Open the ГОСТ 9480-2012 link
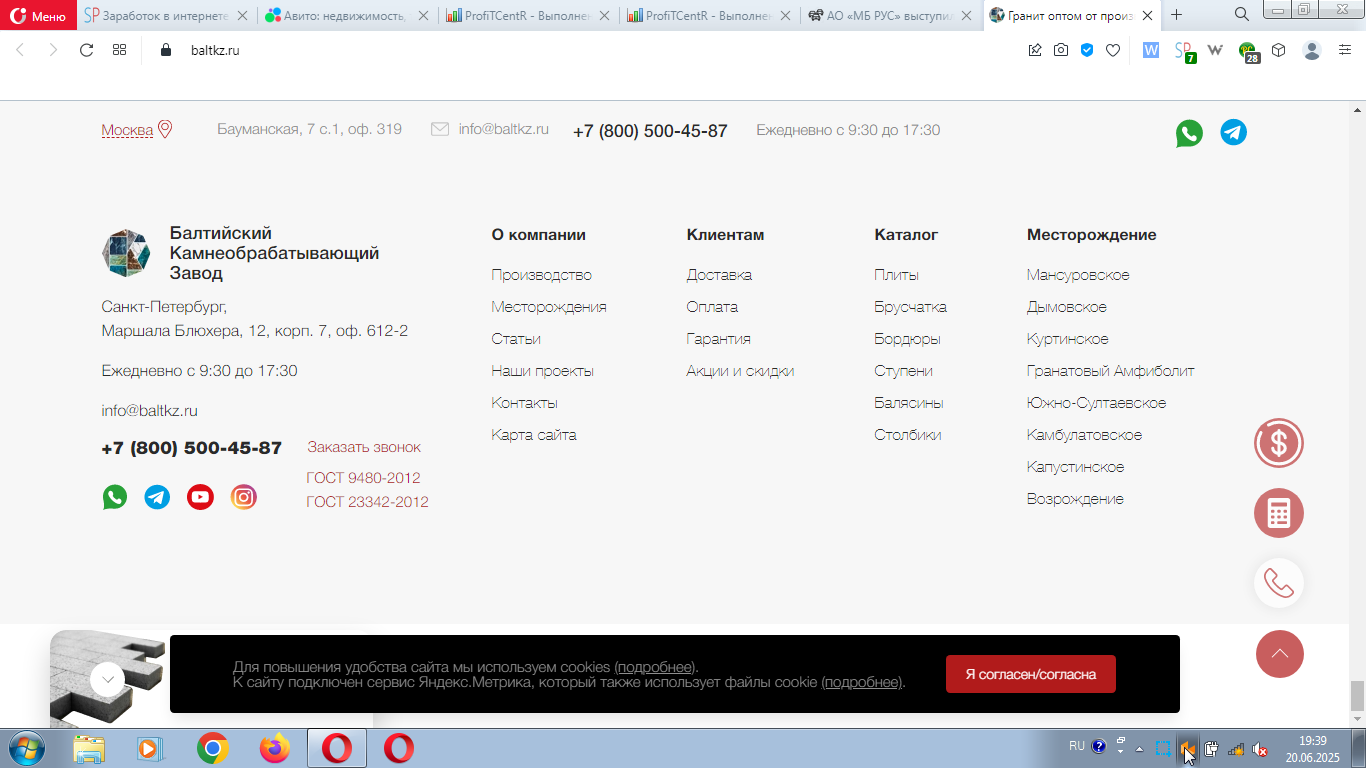This screenshot has width=1366, height=768. tap(363, 478)
